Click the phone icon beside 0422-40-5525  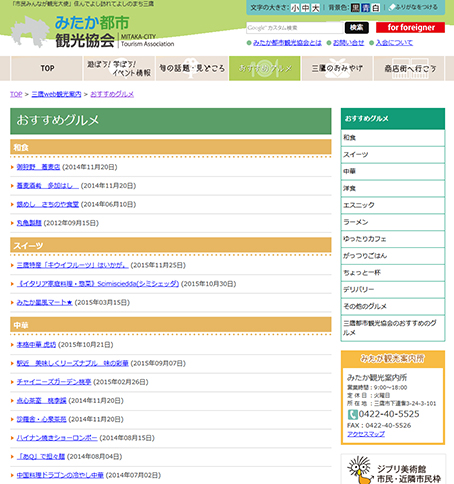point(353,414)
